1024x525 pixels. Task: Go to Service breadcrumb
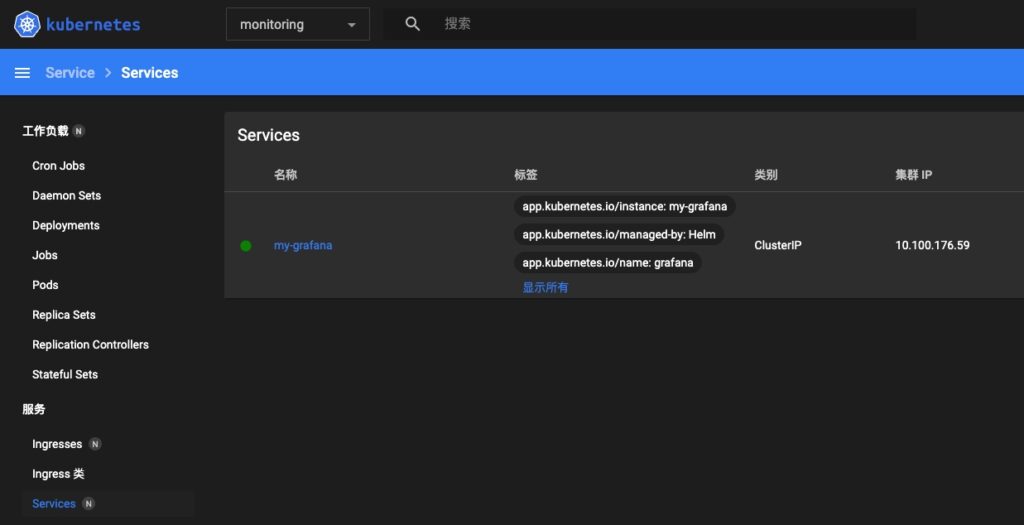tap(70, 72)
